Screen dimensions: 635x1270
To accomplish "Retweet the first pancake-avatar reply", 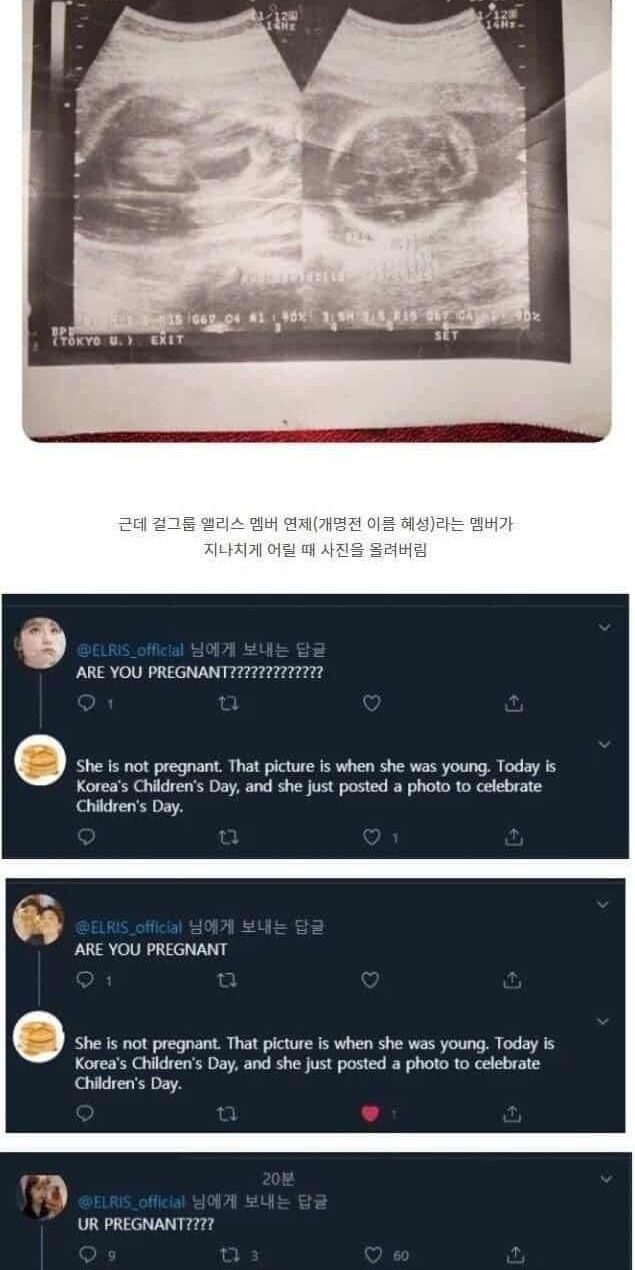I will tap(226, 838).
